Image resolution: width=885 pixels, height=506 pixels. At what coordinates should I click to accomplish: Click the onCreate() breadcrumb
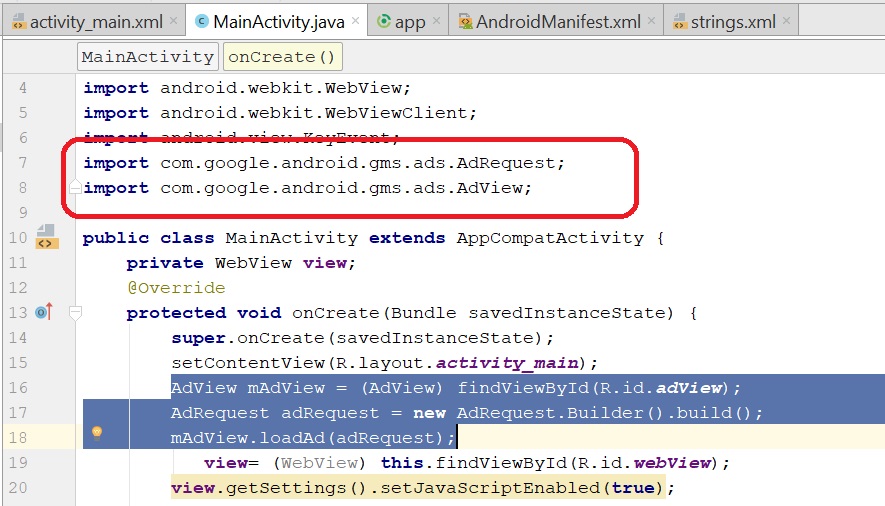282,56
